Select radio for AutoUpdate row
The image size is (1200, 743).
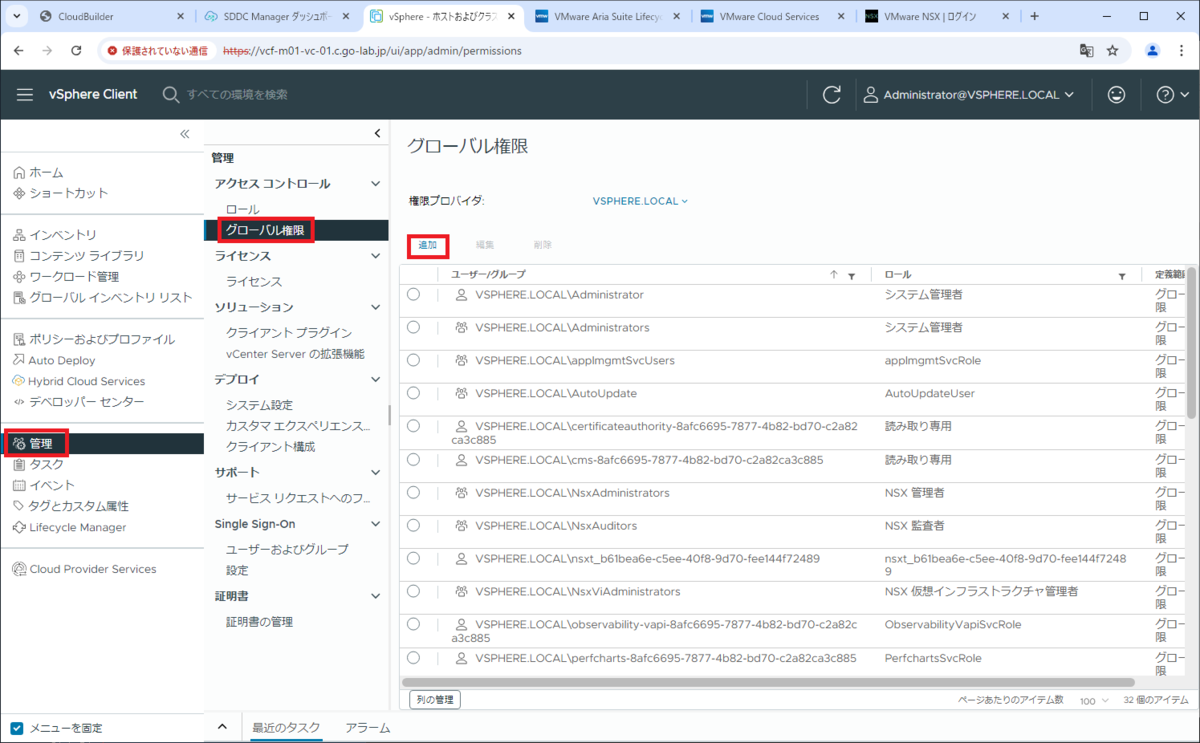tap(413, 393)
